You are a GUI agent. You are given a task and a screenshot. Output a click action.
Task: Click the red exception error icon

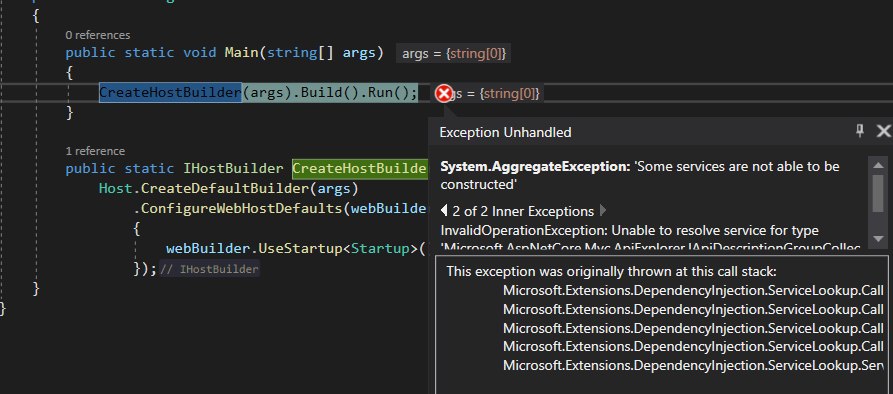click(x=443, y=93)
